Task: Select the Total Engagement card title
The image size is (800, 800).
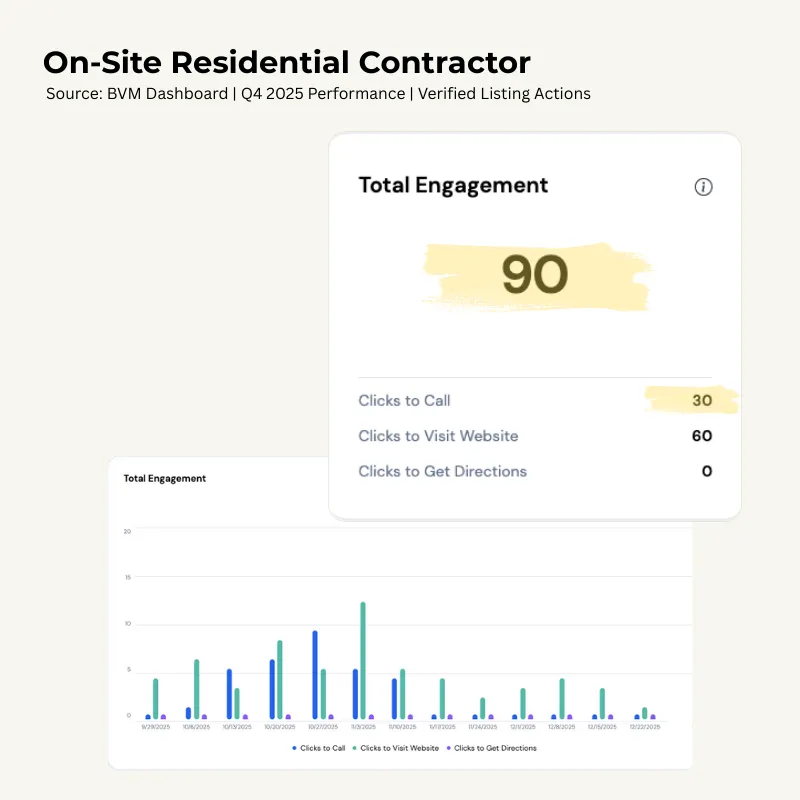Action: tap(453, 185)
